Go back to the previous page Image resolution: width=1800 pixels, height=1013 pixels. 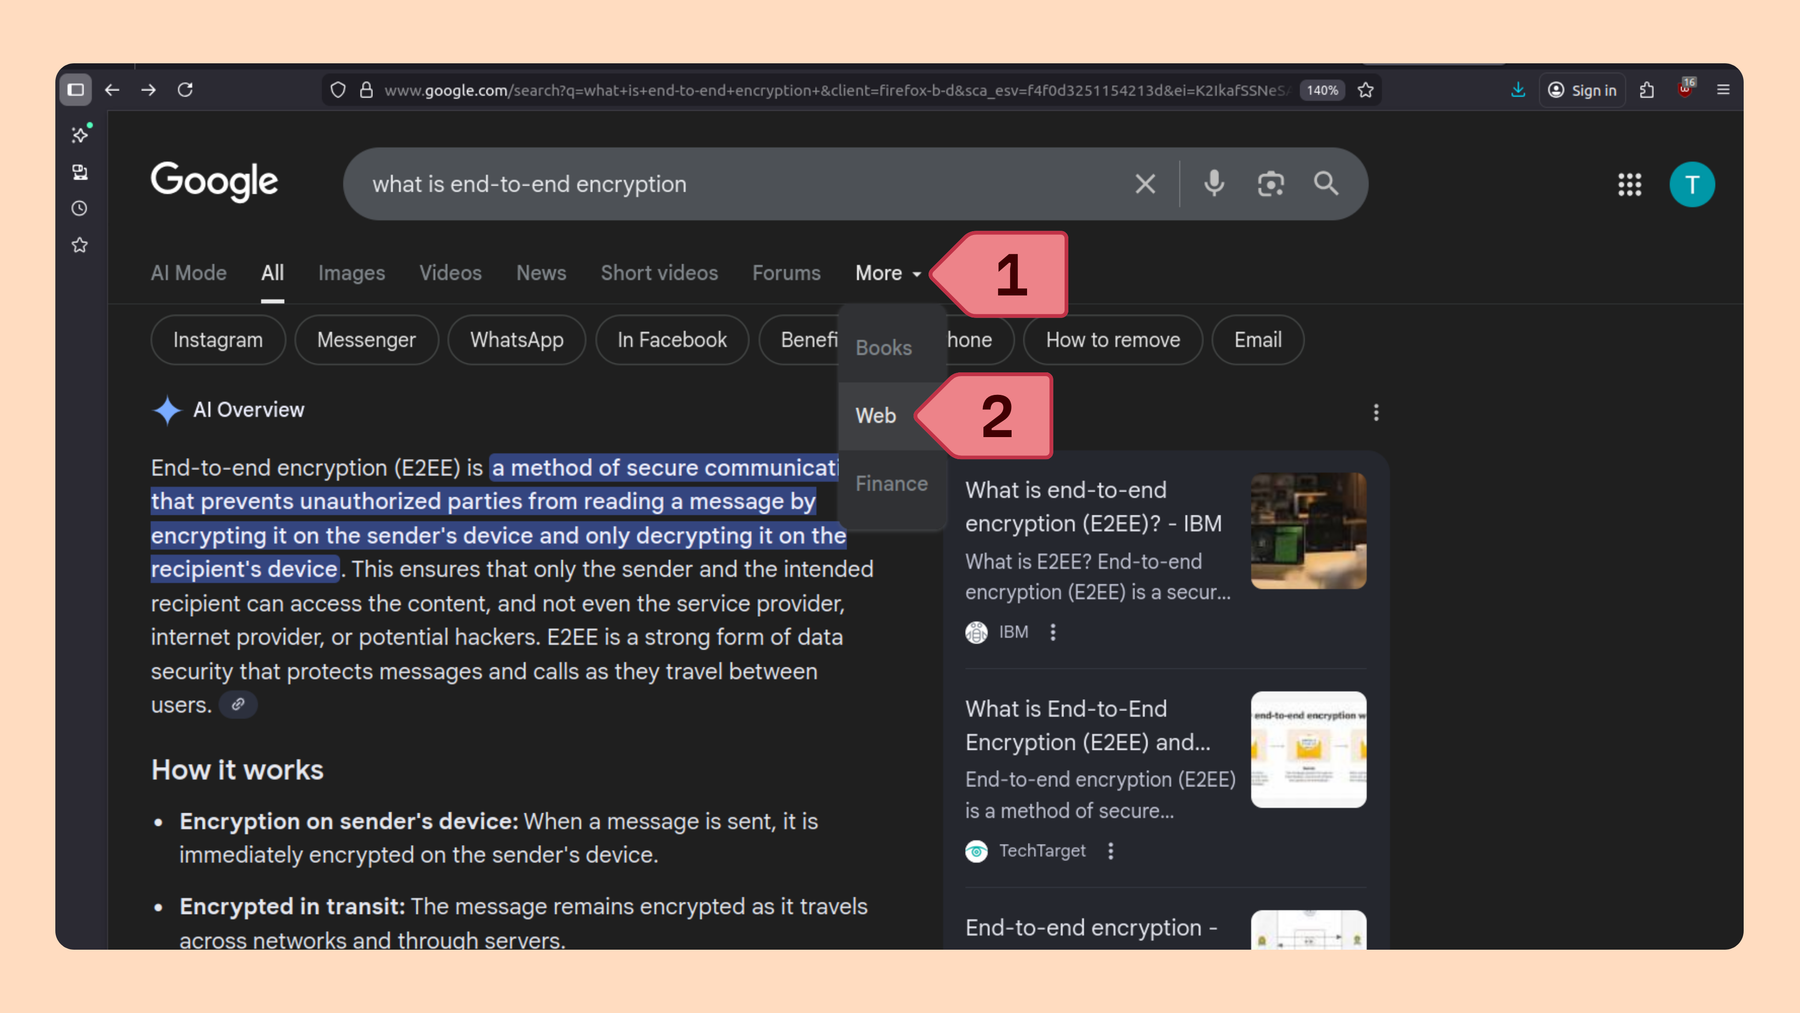pyautogui.click(x=112, y=90)
